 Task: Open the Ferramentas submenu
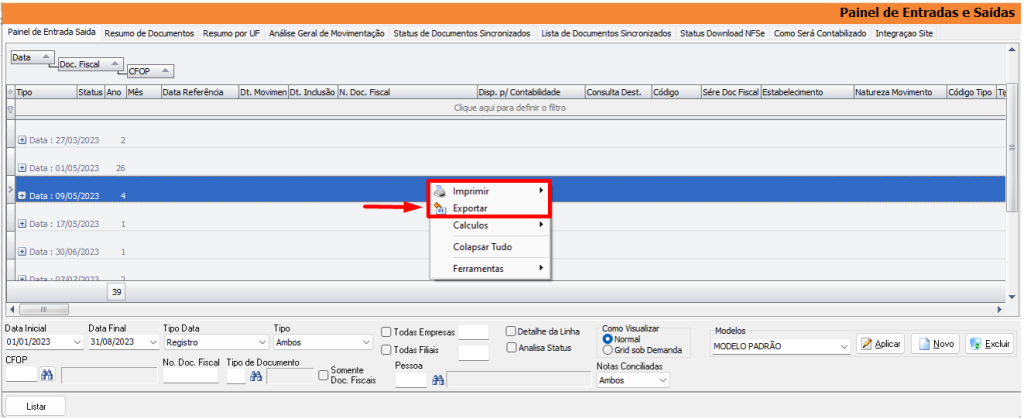click(489, 268)
